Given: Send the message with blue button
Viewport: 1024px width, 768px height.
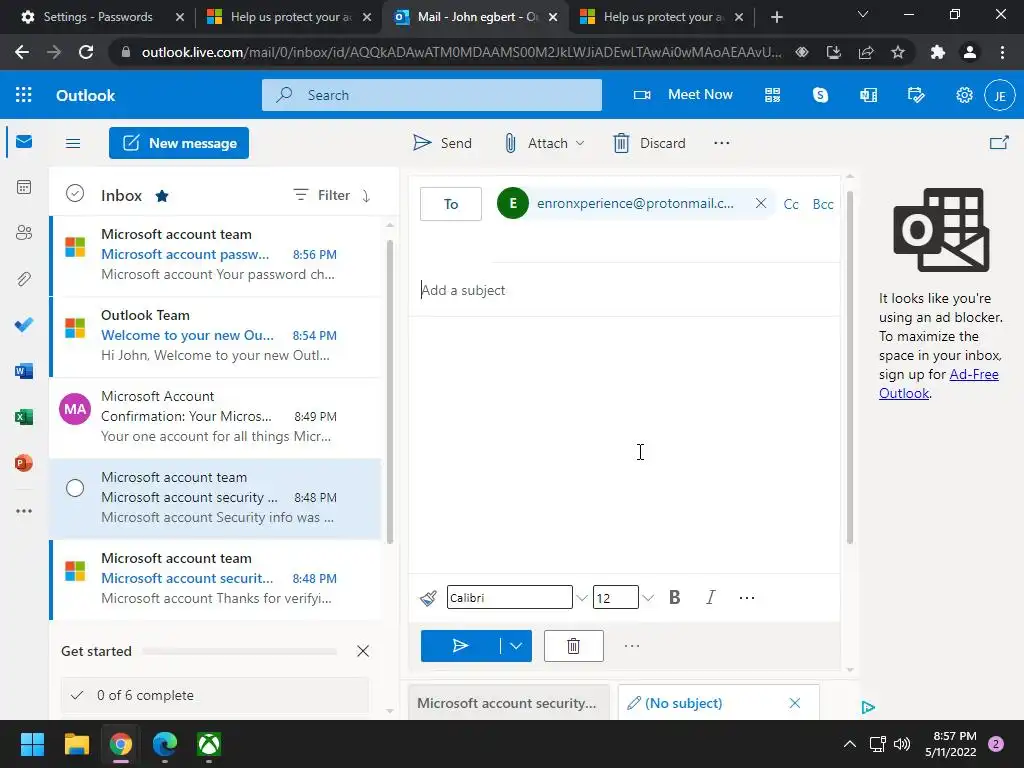Looking at the screenshot, I should [460, 646].
